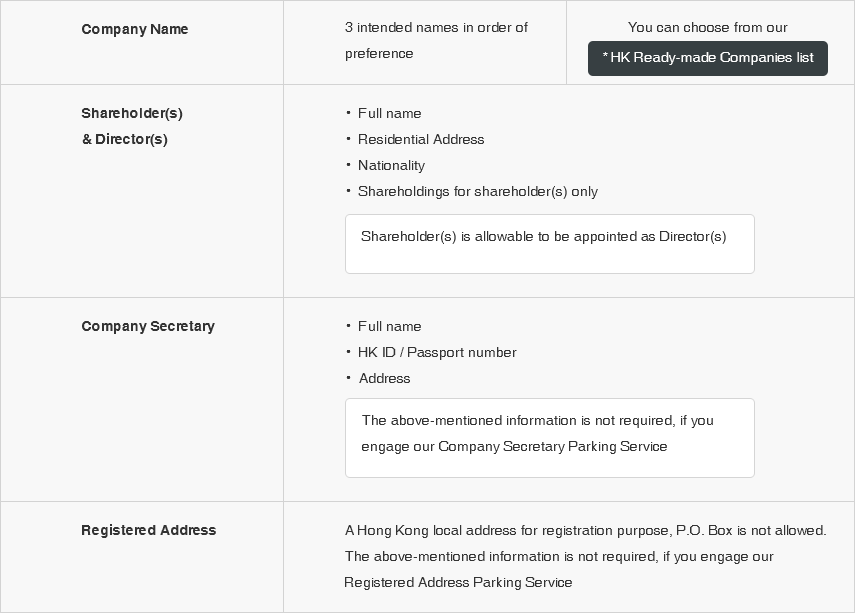
Task: Click 'Shareholdings for shareholder(s) only' item
Action: pos(477,191)
